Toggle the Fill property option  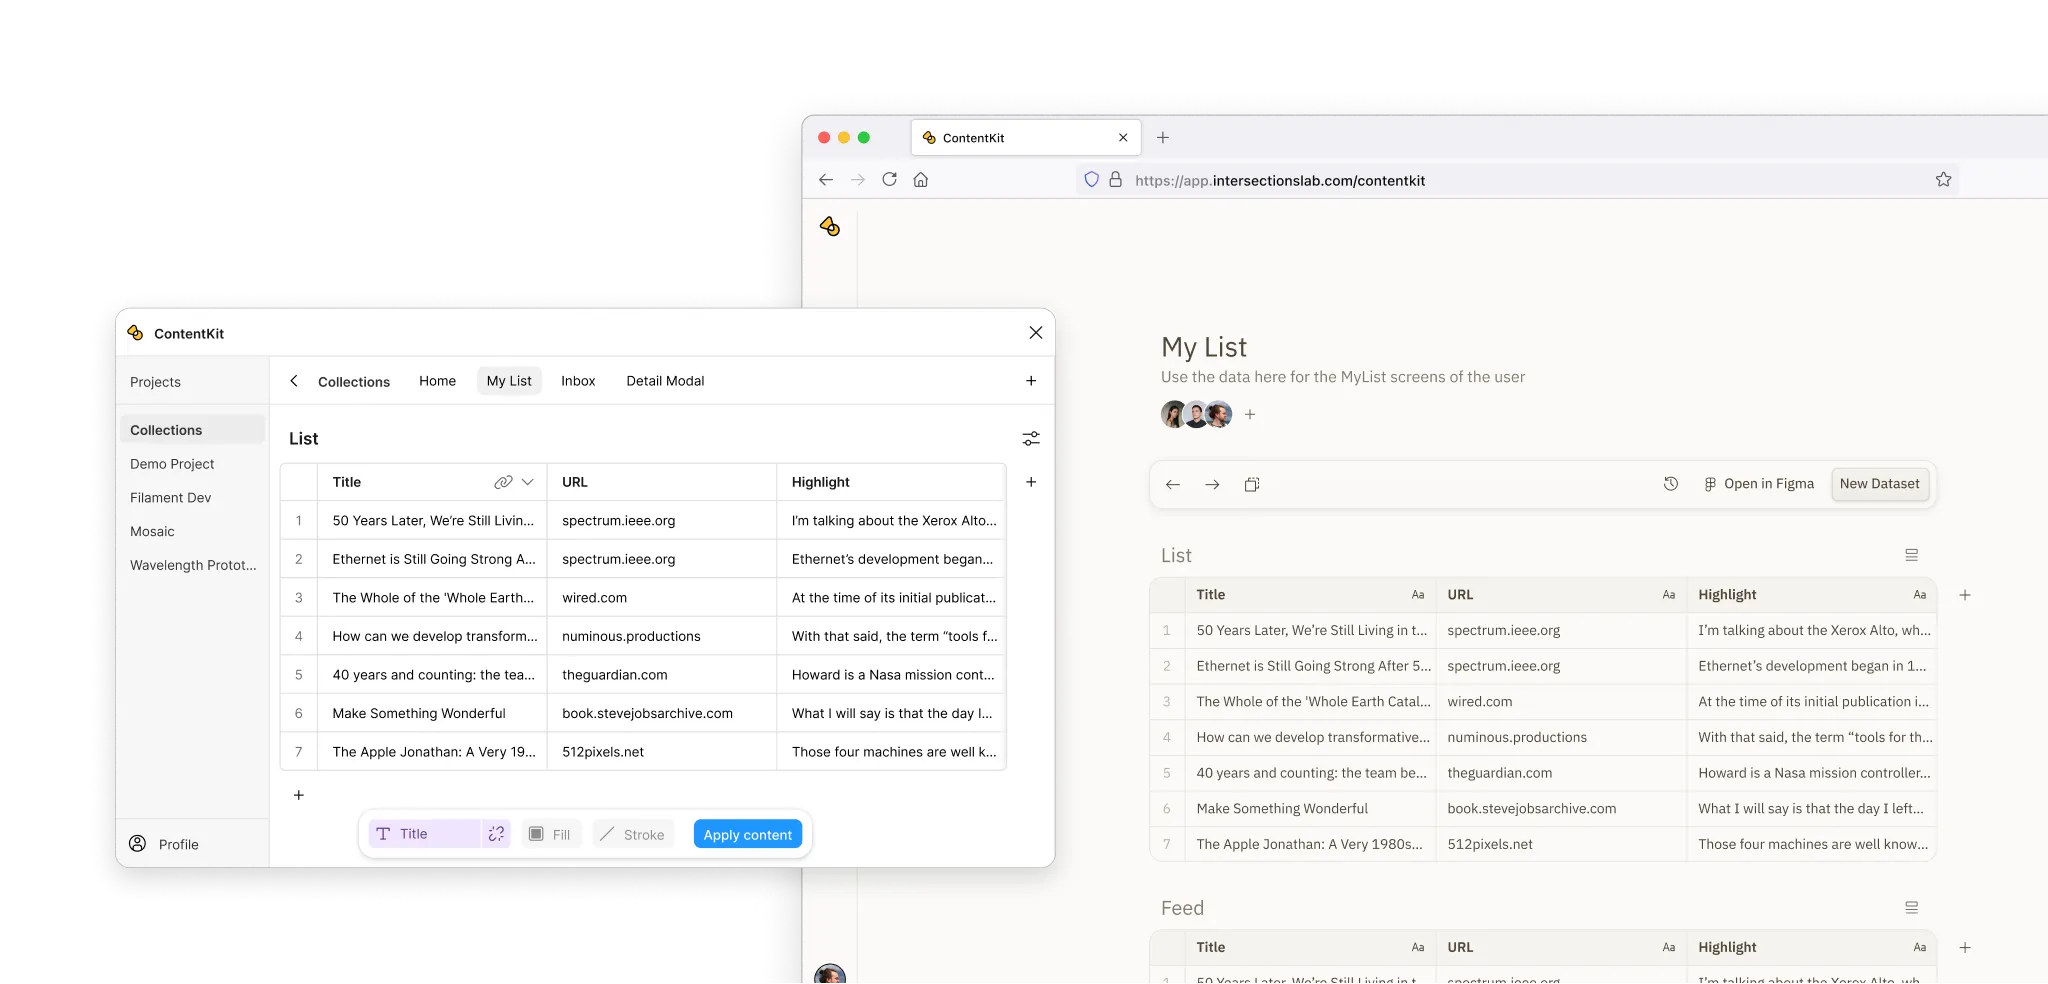click(x=550, y=834)
